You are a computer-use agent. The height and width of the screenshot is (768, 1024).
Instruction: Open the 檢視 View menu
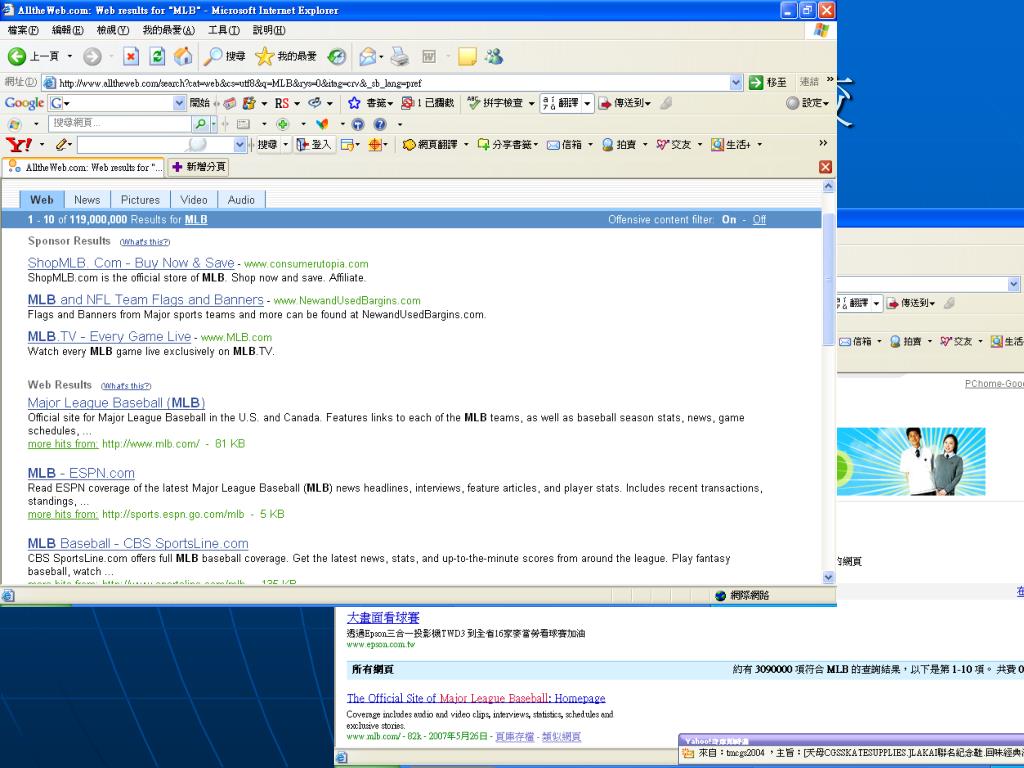[113, 30]
